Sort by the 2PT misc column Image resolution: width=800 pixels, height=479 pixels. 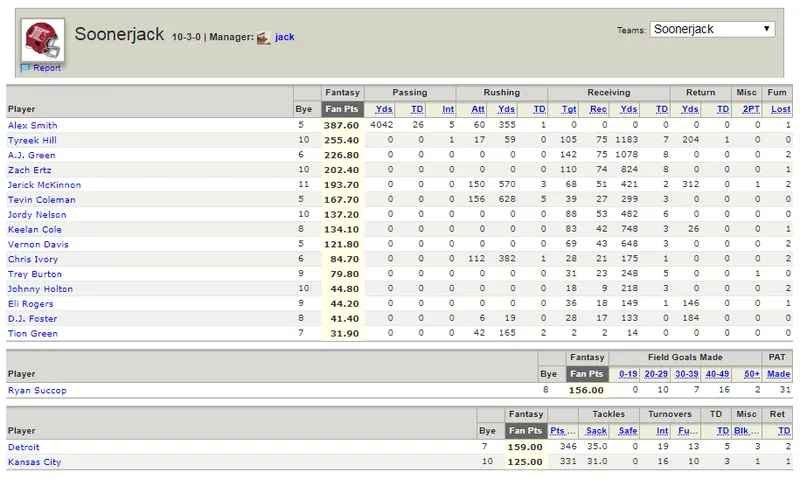point(751,109)
